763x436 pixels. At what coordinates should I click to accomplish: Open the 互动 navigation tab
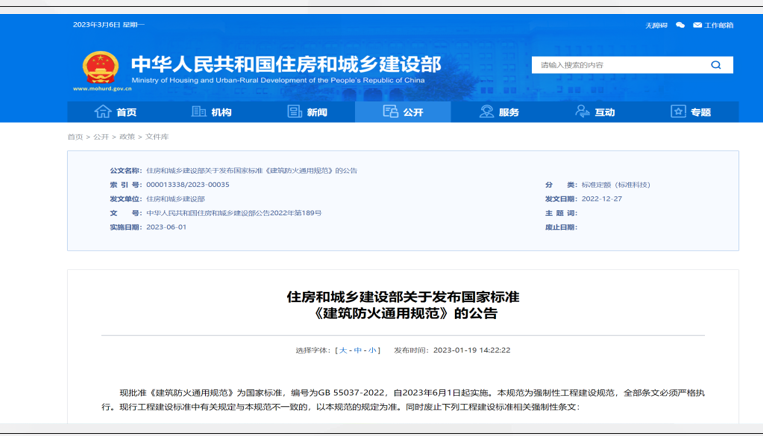(594, 112)
